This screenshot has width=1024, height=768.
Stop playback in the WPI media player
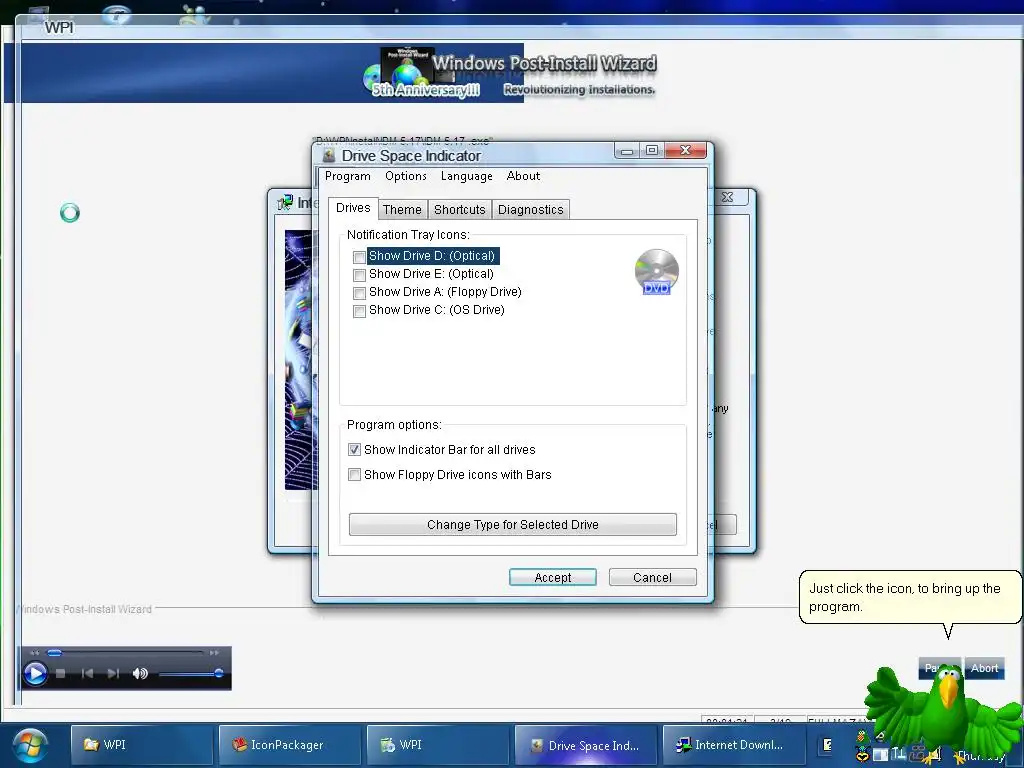pos(61,673)
